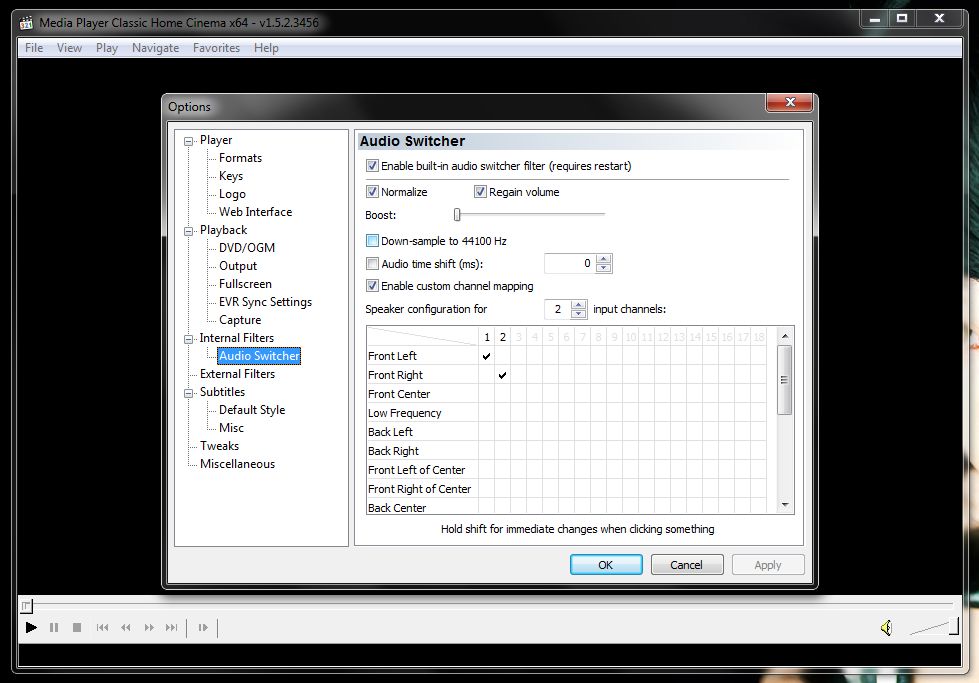The image size is (979, 683).
Task: Click the Apply button
Action: [768, 565]
